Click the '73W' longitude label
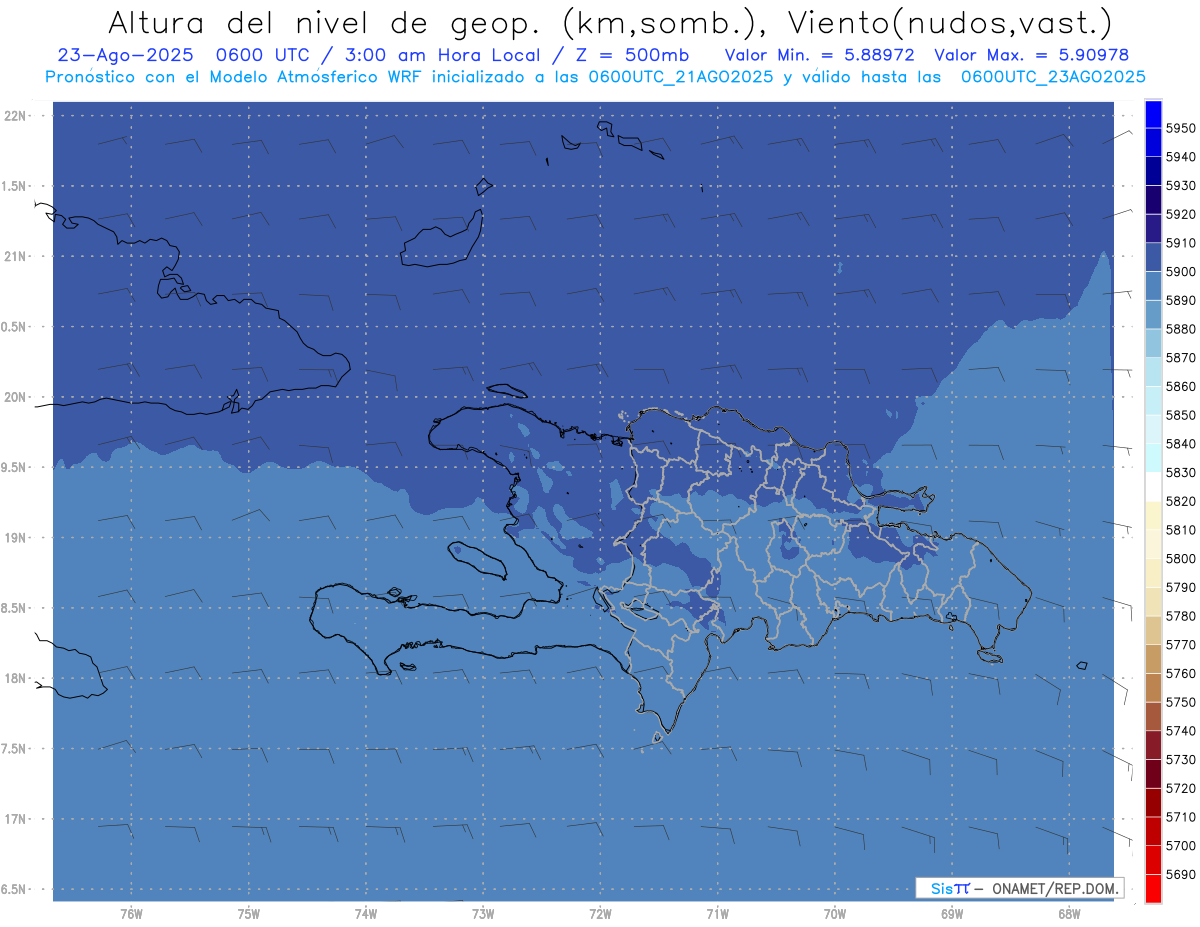The width and height of the screenshot is (1200, 927). click(483, 914)
